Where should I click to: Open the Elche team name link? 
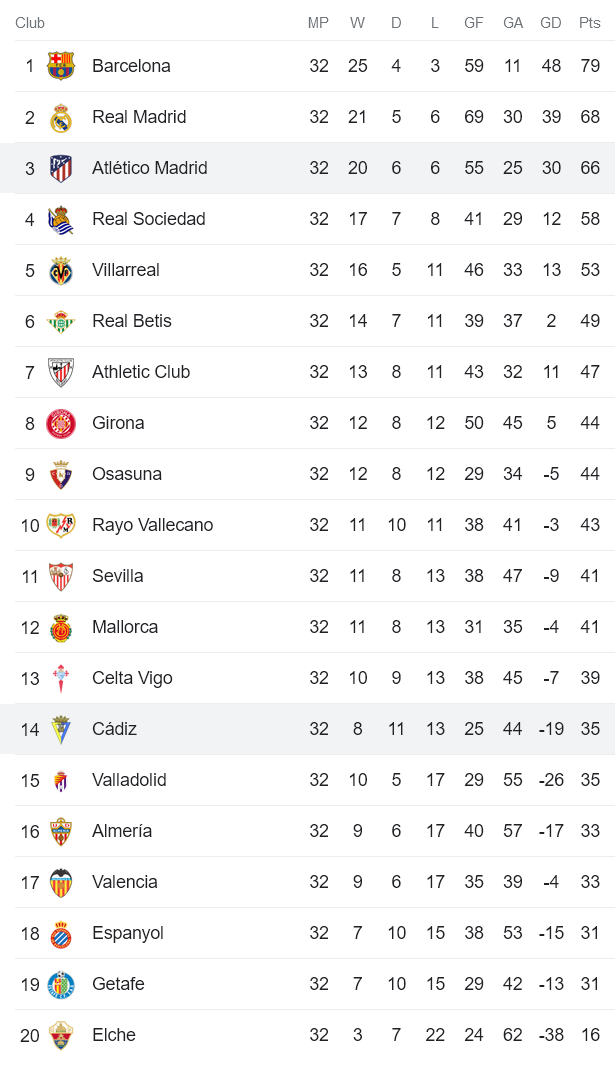coord(113,1035)
